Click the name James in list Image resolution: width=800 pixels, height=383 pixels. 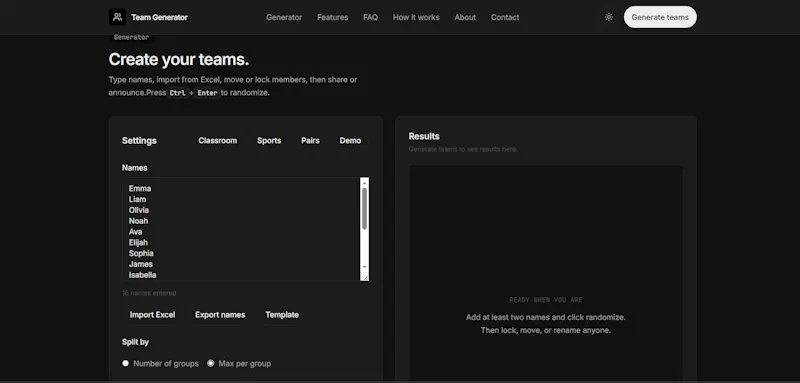141,264
